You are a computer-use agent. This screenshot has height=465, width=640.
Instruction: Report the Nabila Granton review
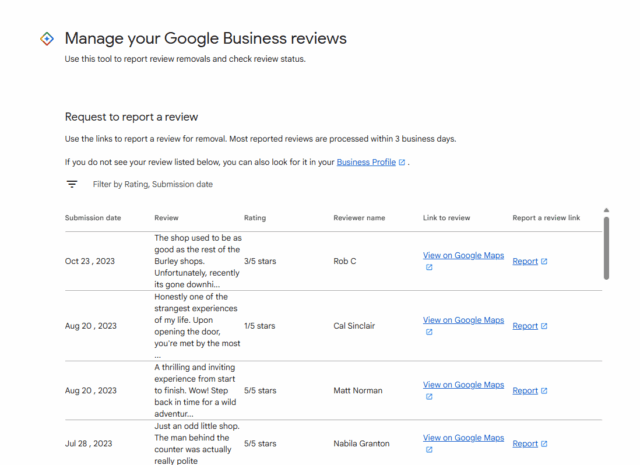click(525, 444)
